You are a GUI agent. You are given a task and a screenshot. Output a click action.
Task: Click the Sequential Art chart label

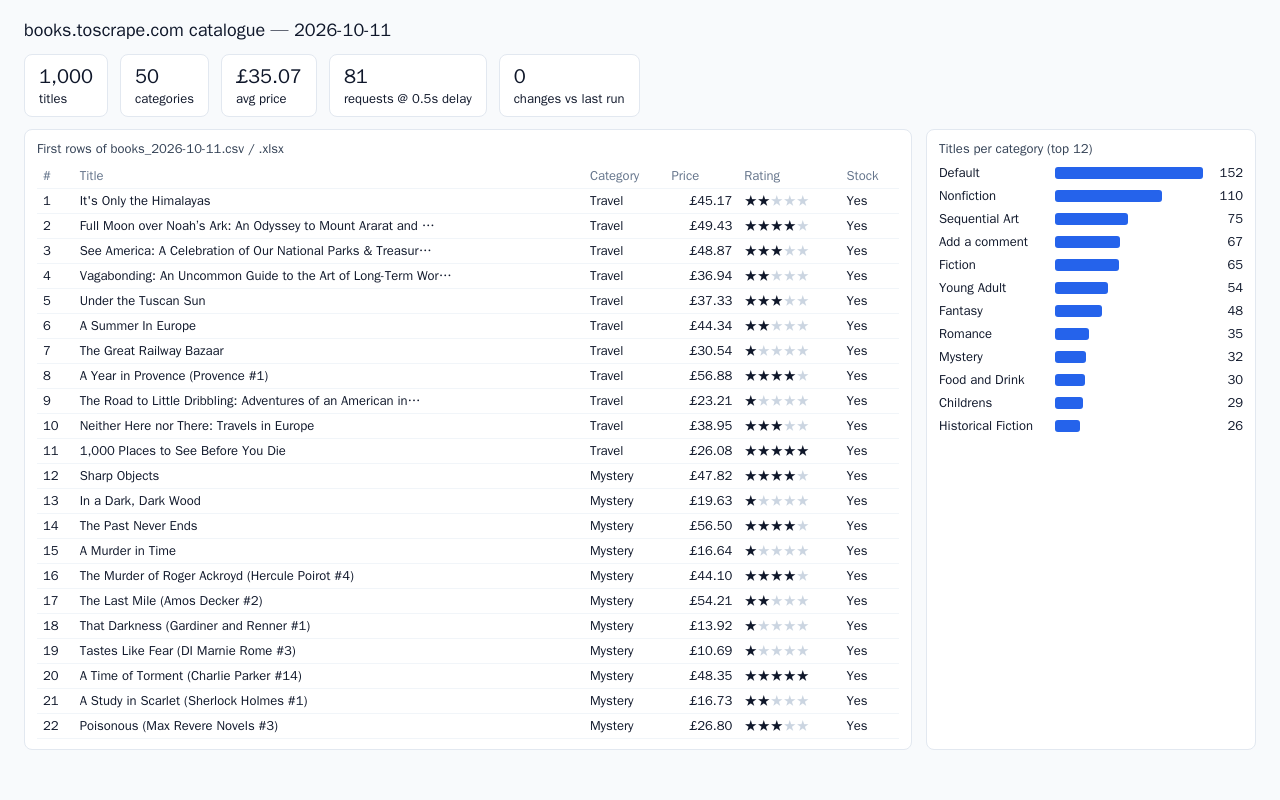point(979,219)
